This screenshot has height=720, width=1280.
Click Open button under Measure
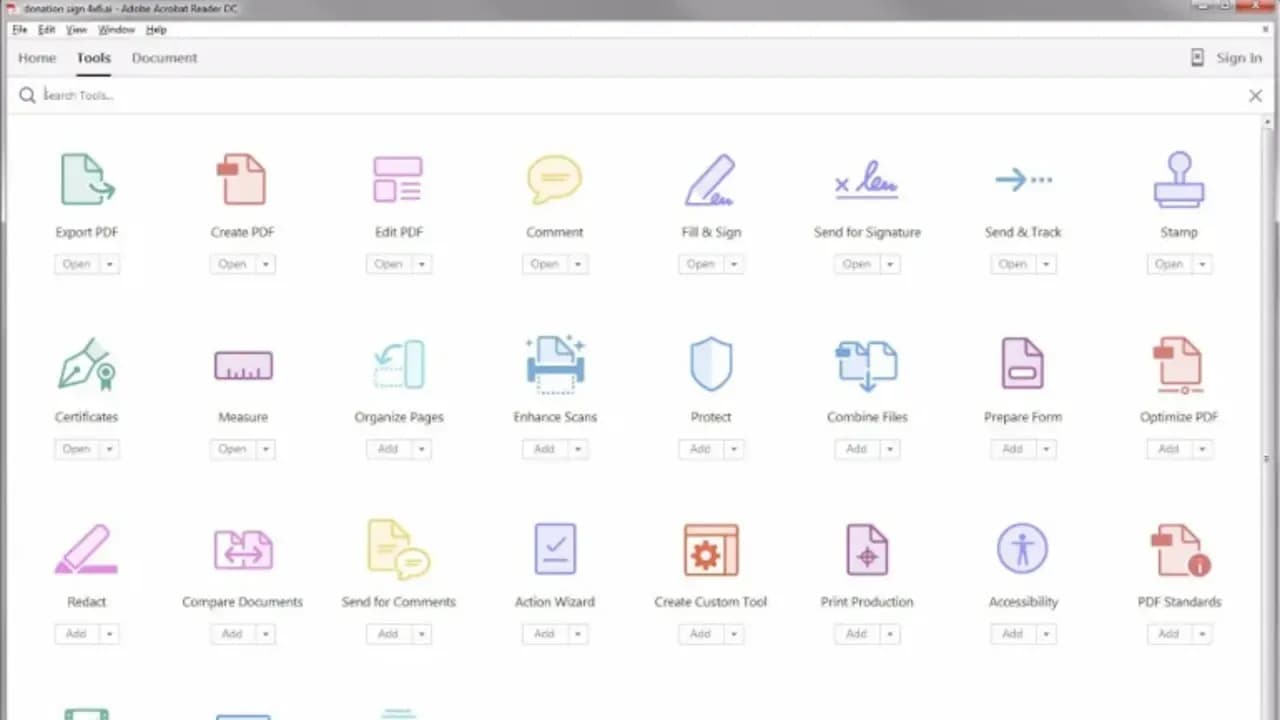[233, 449]
